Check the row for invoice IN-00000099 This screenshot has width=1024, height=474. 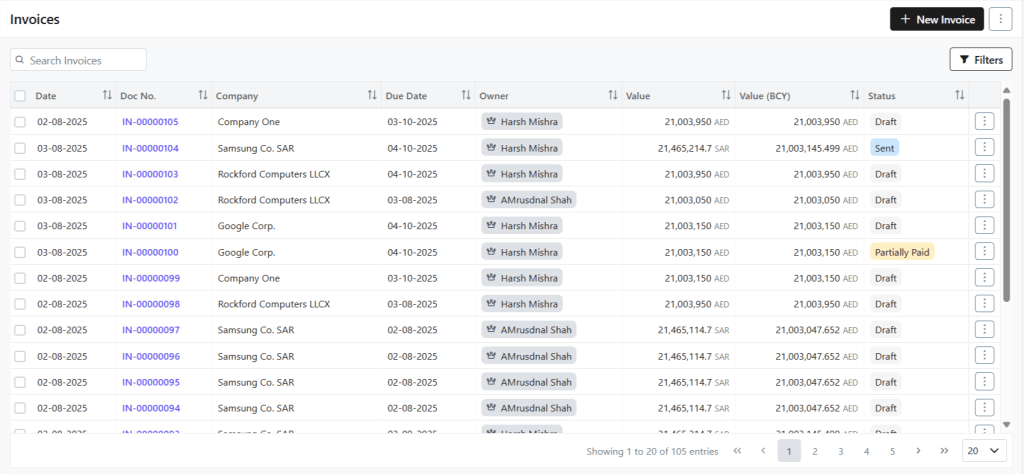click(x=20, y=278)
